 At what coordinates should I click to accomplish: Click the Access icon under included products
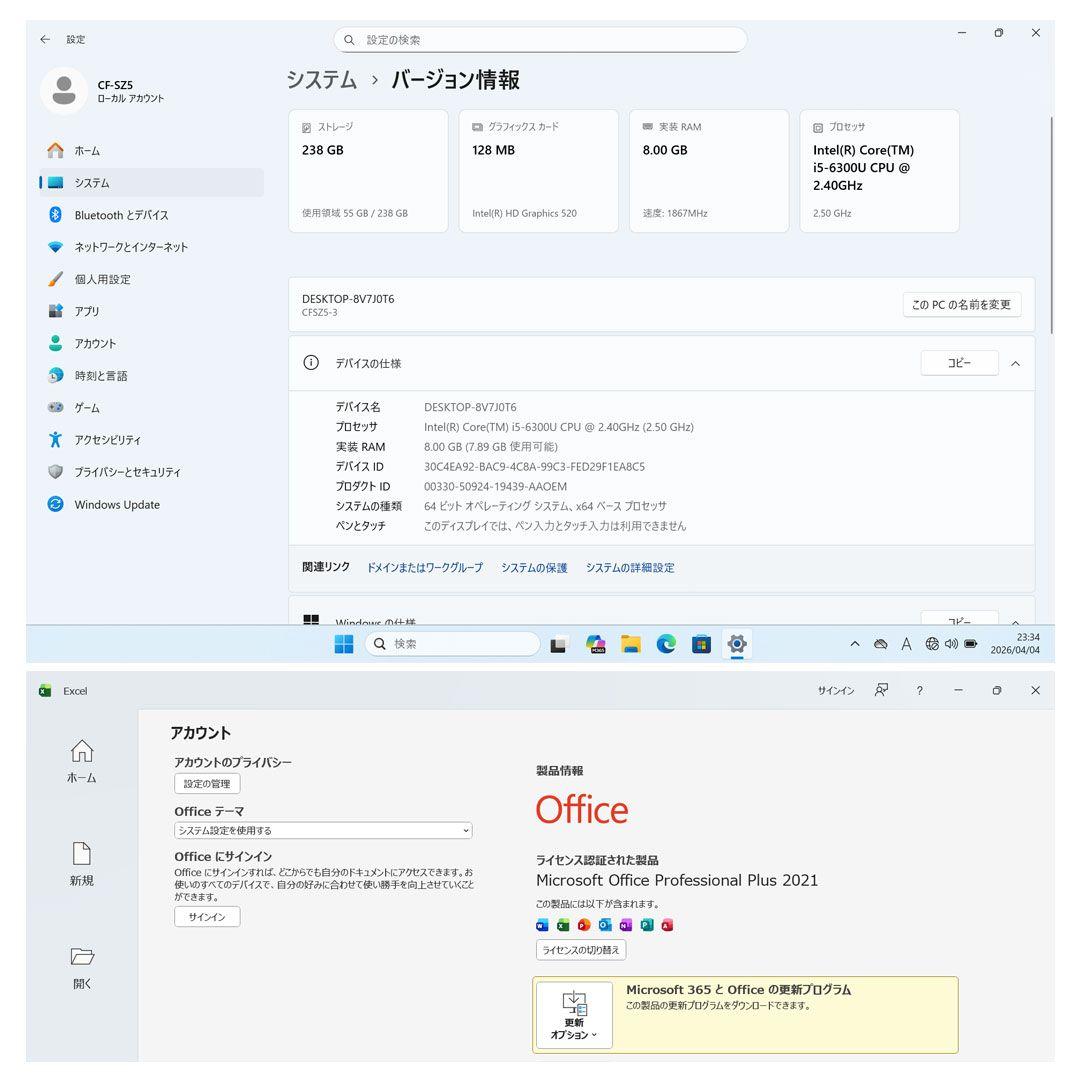point(667,924)
